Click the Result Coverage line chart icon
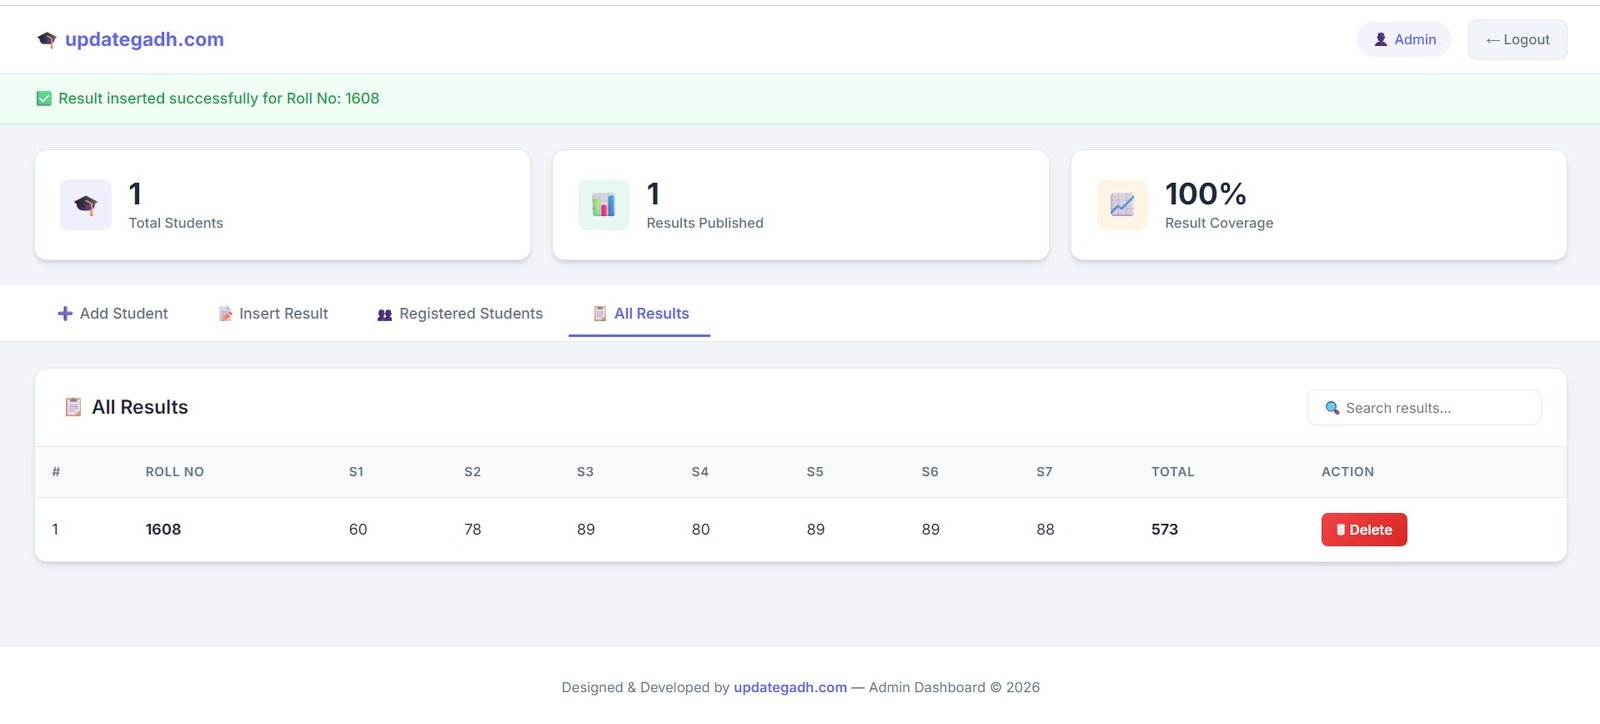Image resolution: width=1600 pixels, height=724 pixels. click(1122, 205)
